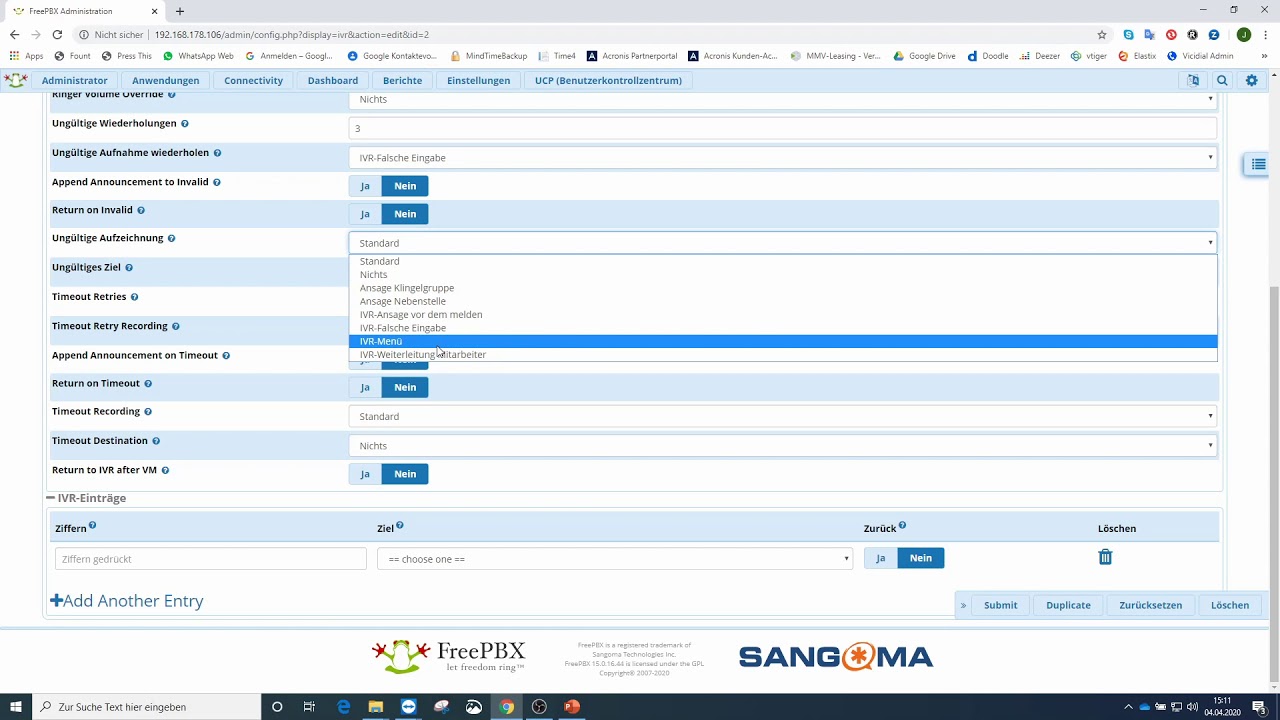Open Microsoft Edge from the taskbar
Image resolution: width=1280 pixels, height=720 pixels.
click(x=344, y=706)
